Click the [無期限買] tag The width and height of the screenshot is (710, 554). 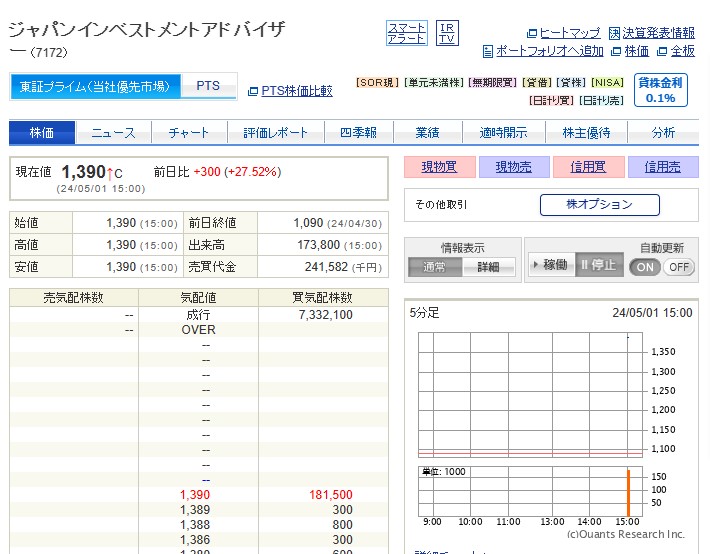(x=493, y=82)
